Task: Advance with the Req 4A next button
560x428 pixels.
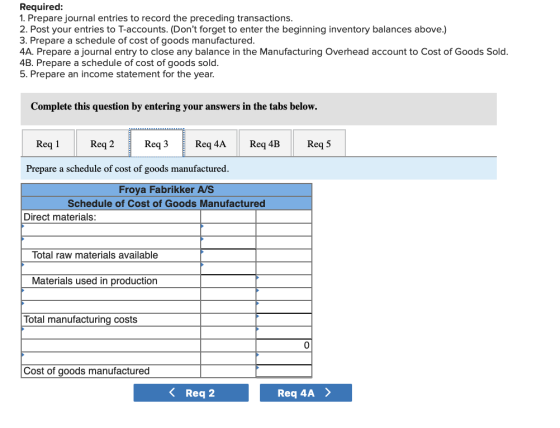Action: pyautogui.click(x=306, y=393)
